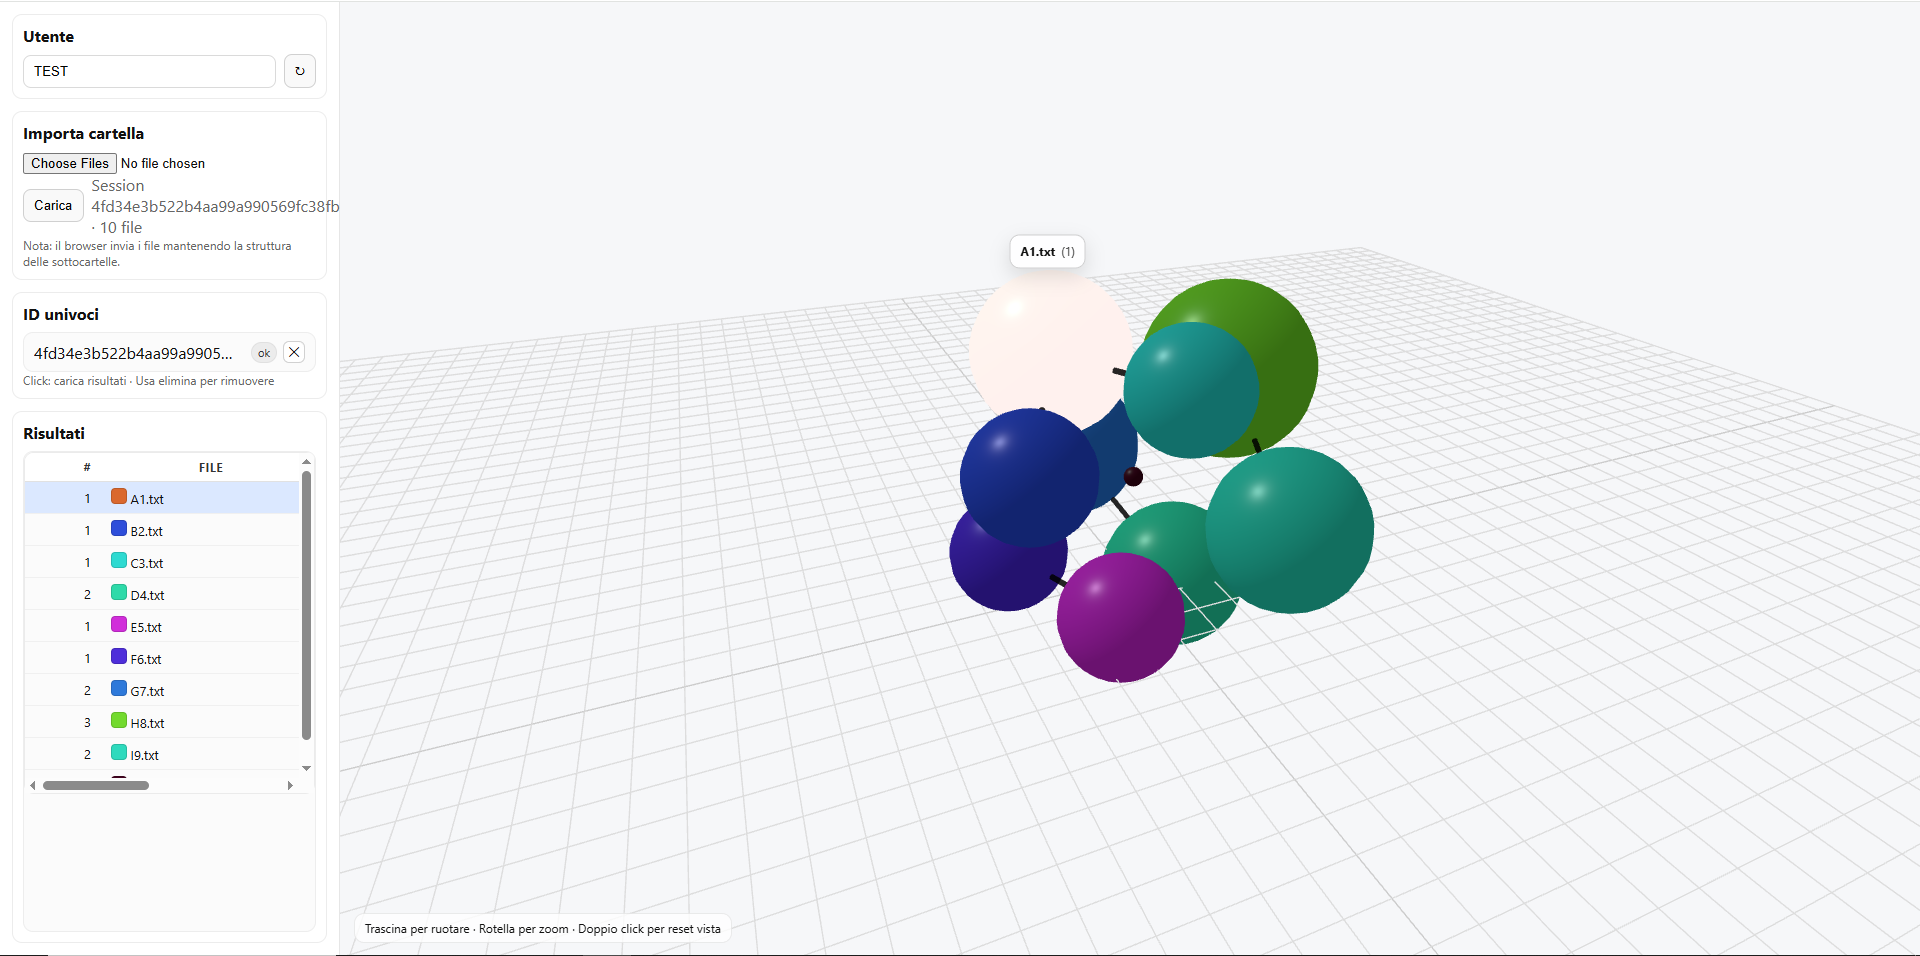Click the orange swatch beside A1.txt
This screenshot has height=956, width=1920.
(119, 497)
